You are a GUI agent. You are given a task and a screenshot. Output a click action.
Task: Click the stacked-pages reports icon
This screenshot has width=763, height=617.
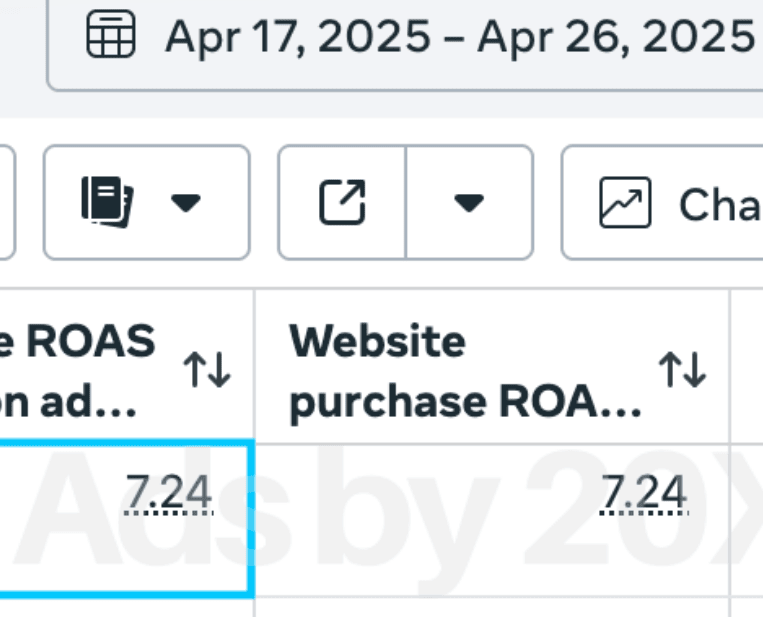(x=106, y=202)
